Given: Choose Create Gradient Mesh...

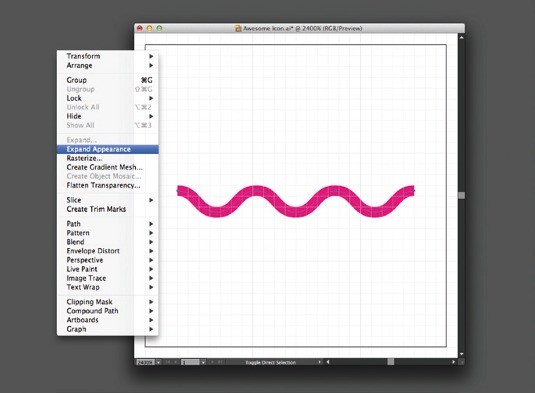Looking at the screenshot, I should pos(107,167).
